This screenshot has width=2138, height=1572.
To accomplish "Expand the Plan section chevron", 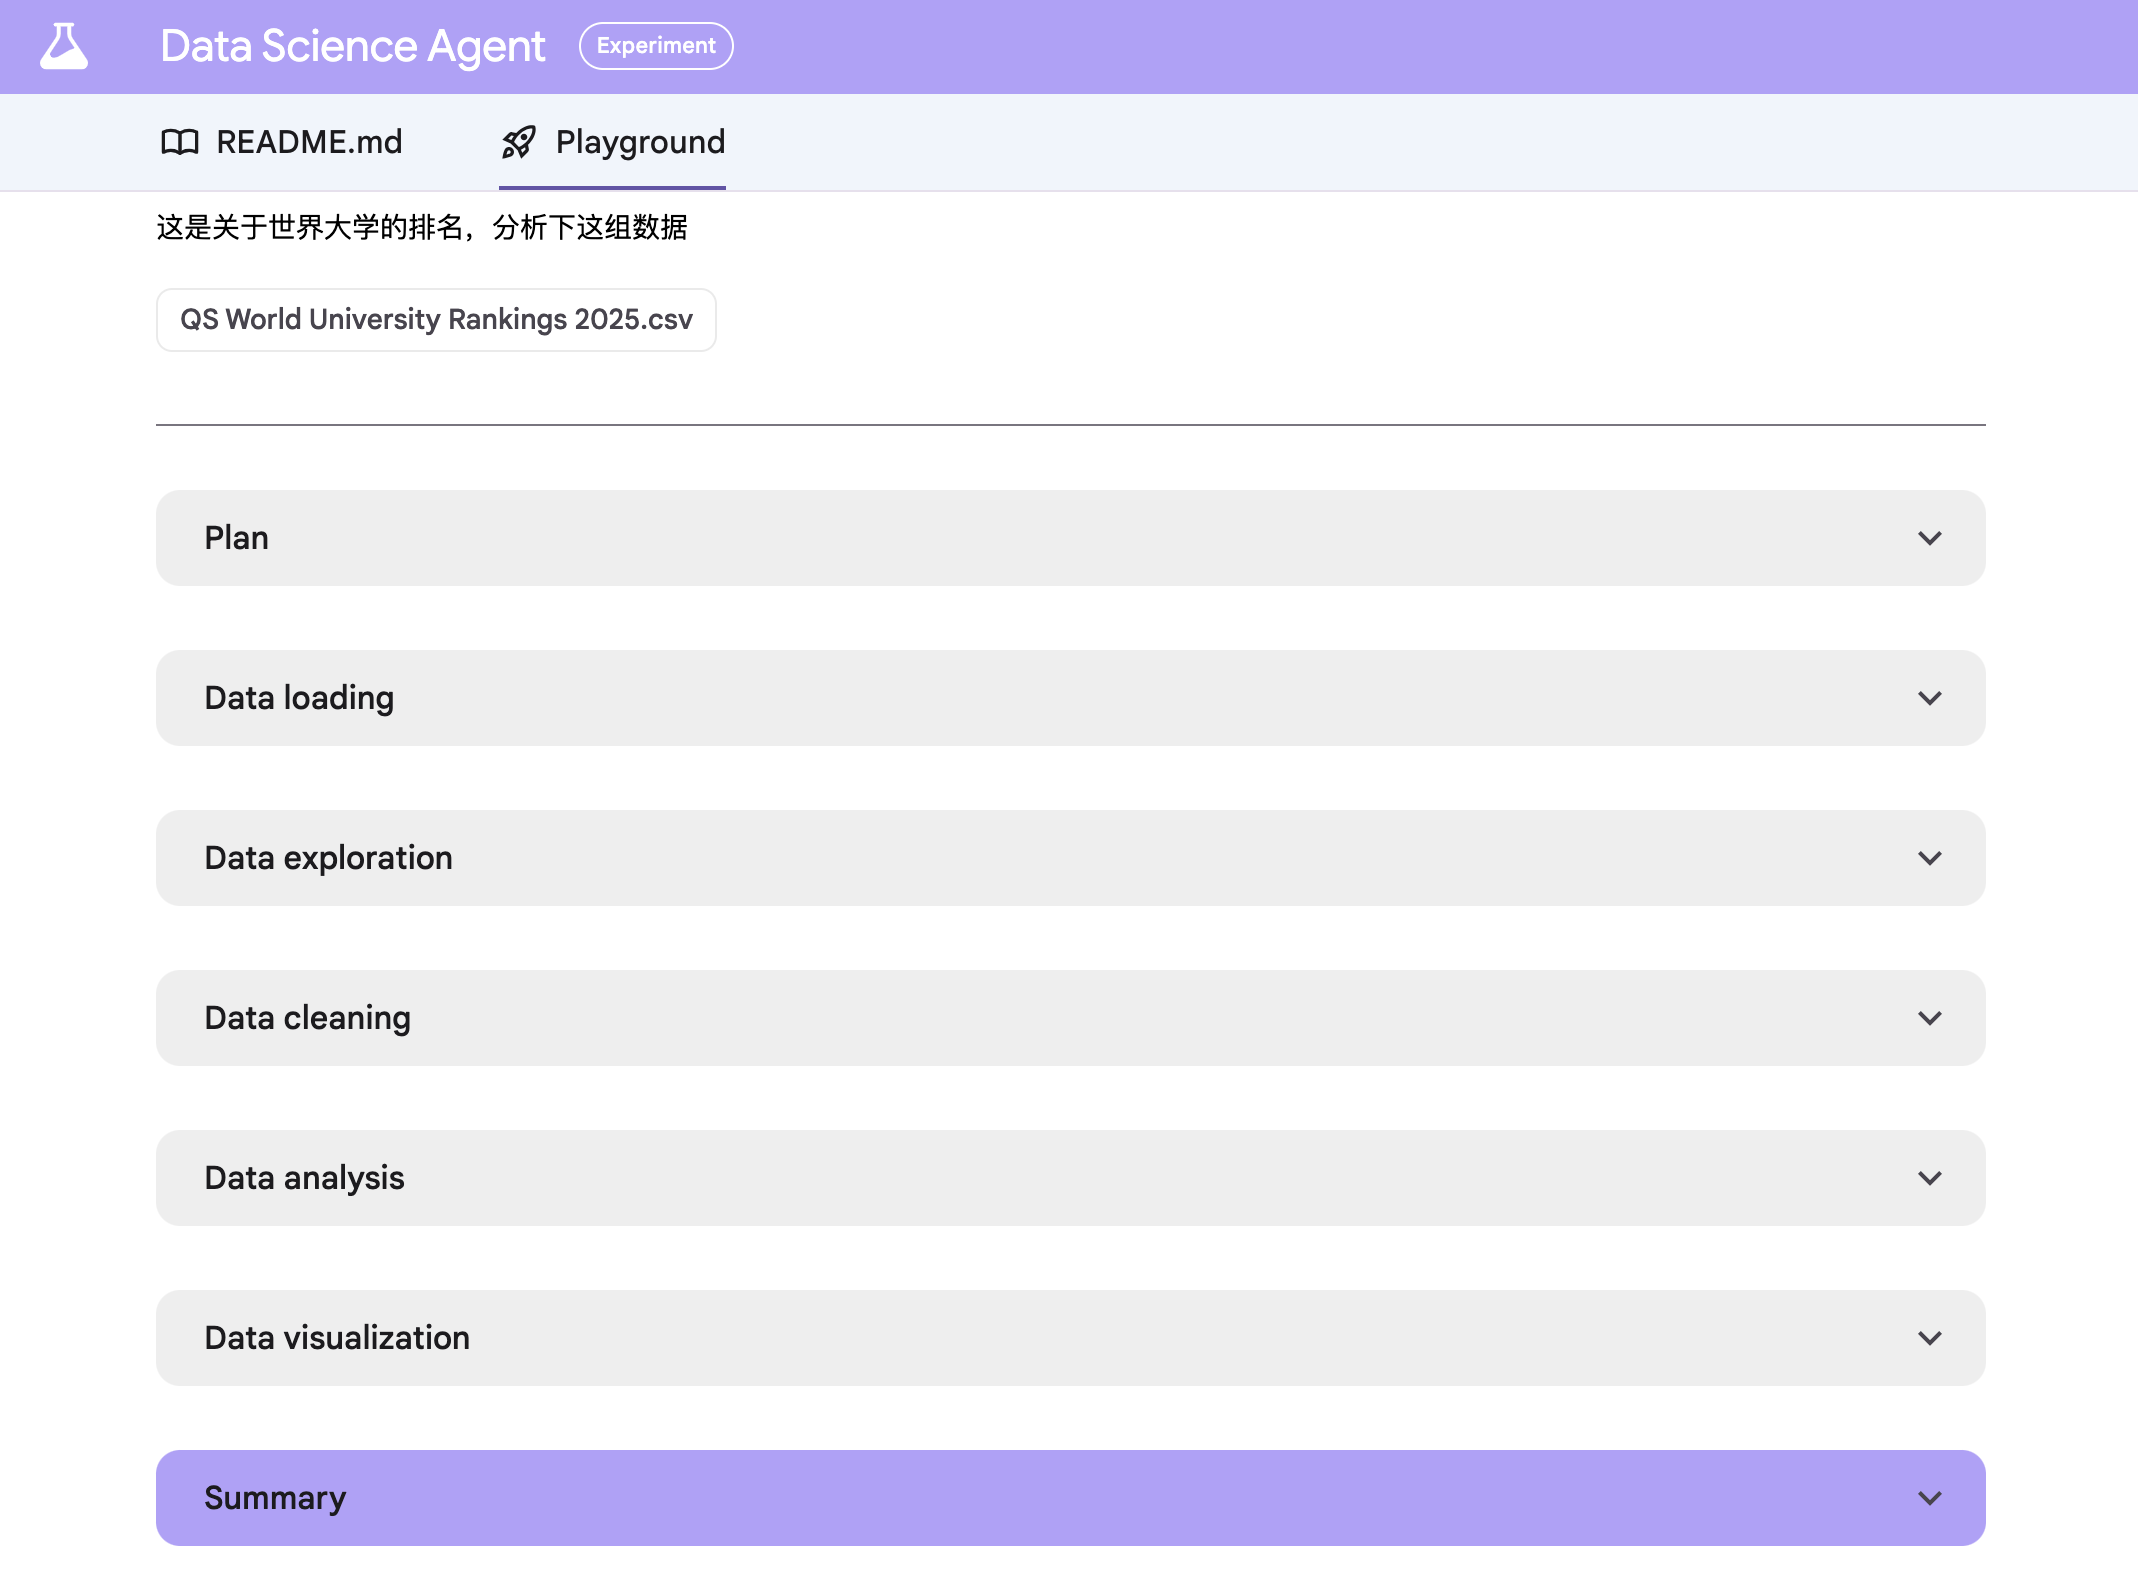I will click(x=1930, y=538).
